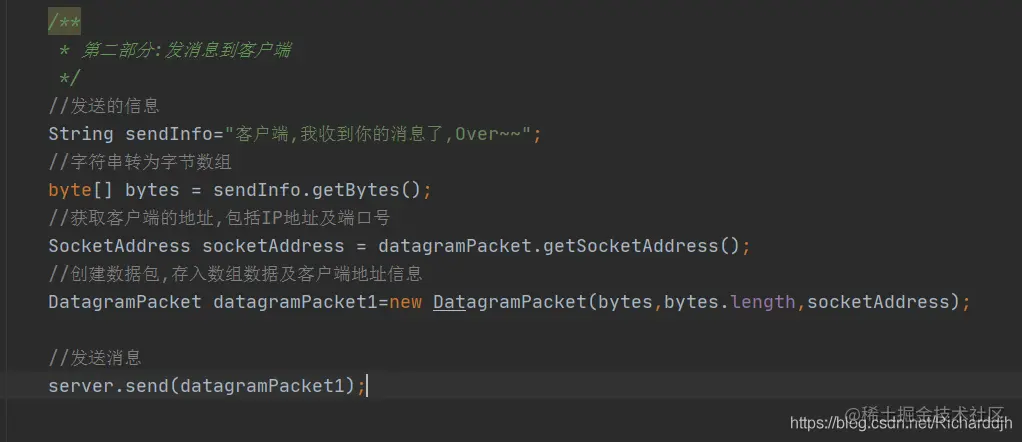
Task: Click the comment '//获取客户端的地址,包括IP地址及端口号'
Action: pos(220,218)
